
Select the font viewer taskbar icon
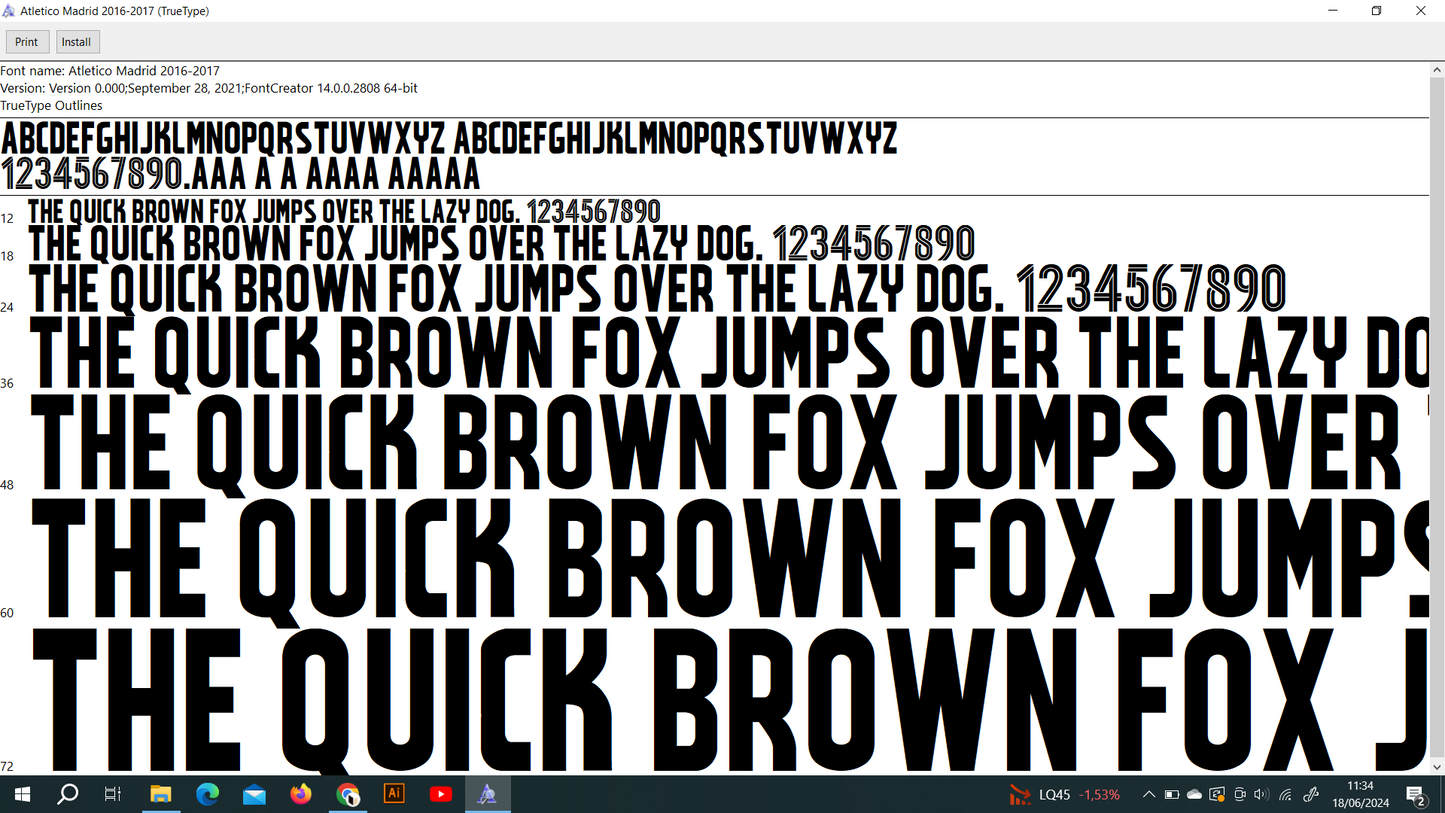pos(487,795)
